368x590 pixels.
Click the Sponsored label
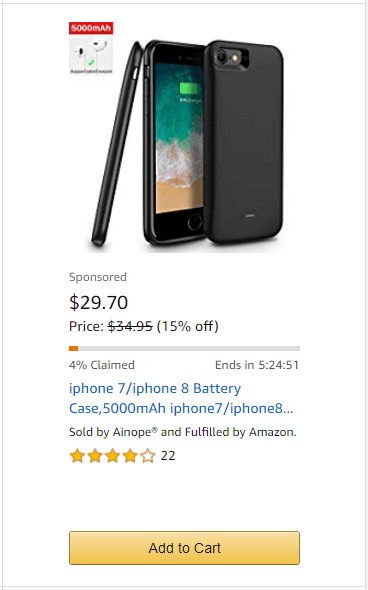pyautogui.click(x=98, y=277)
